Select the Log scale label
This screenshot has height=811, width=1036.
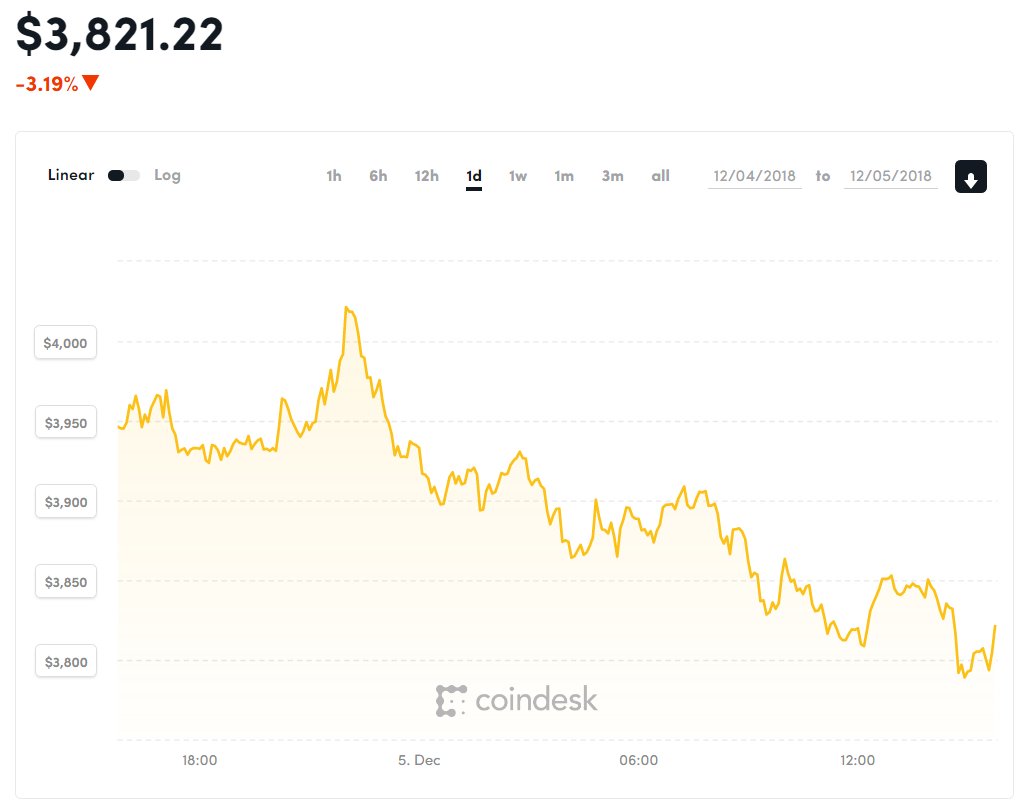[167, 175]
